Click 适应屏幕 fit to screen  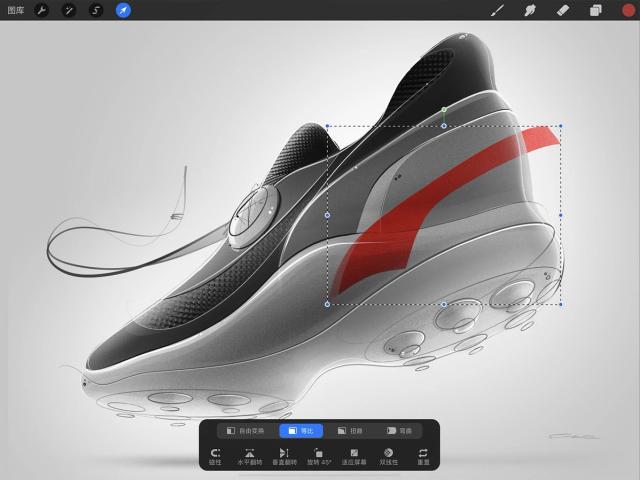coord(354,457)
